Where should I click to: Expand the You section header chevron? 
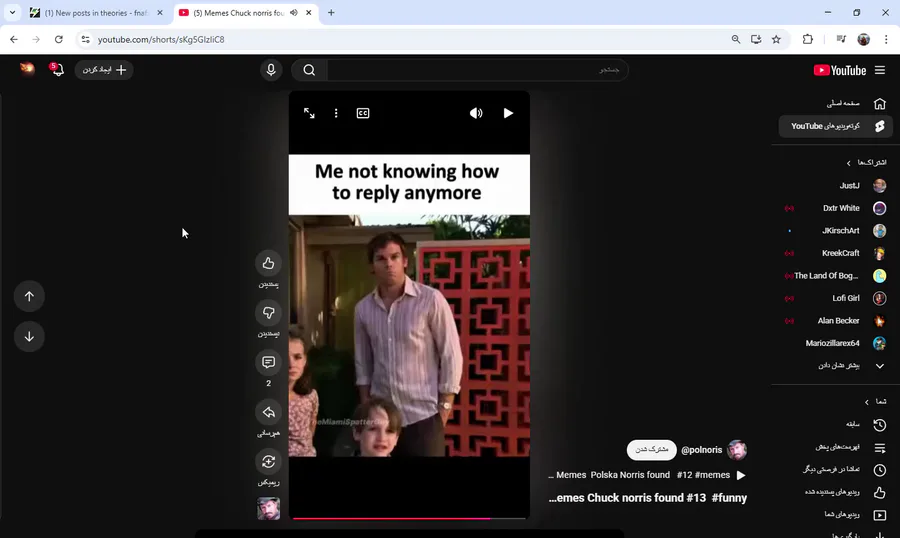click(x=867, y=402)
